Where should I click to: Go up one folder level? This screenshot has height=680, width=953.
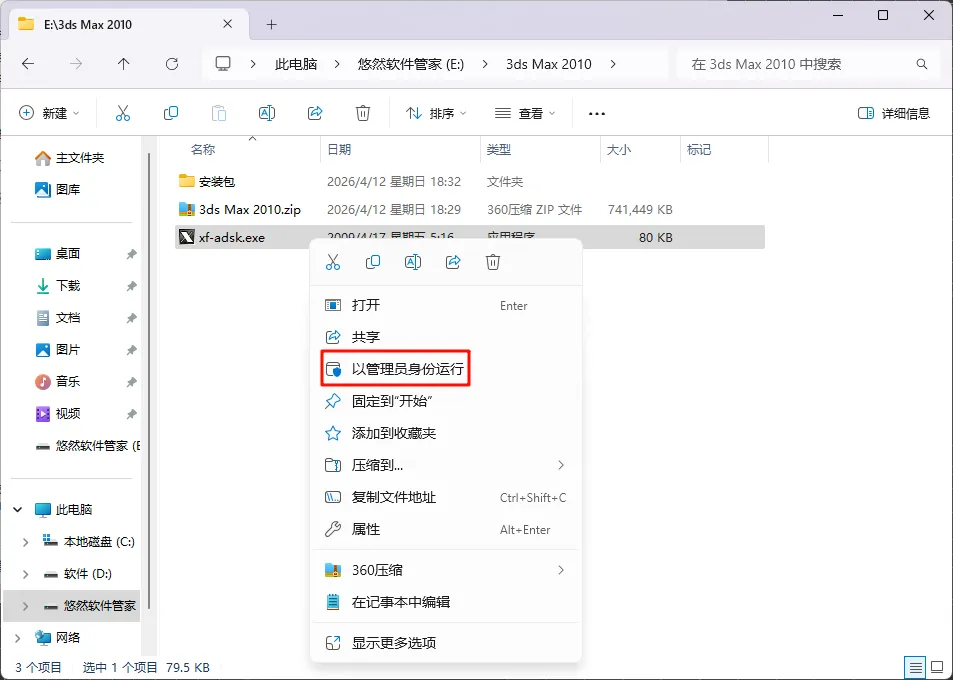123,64
